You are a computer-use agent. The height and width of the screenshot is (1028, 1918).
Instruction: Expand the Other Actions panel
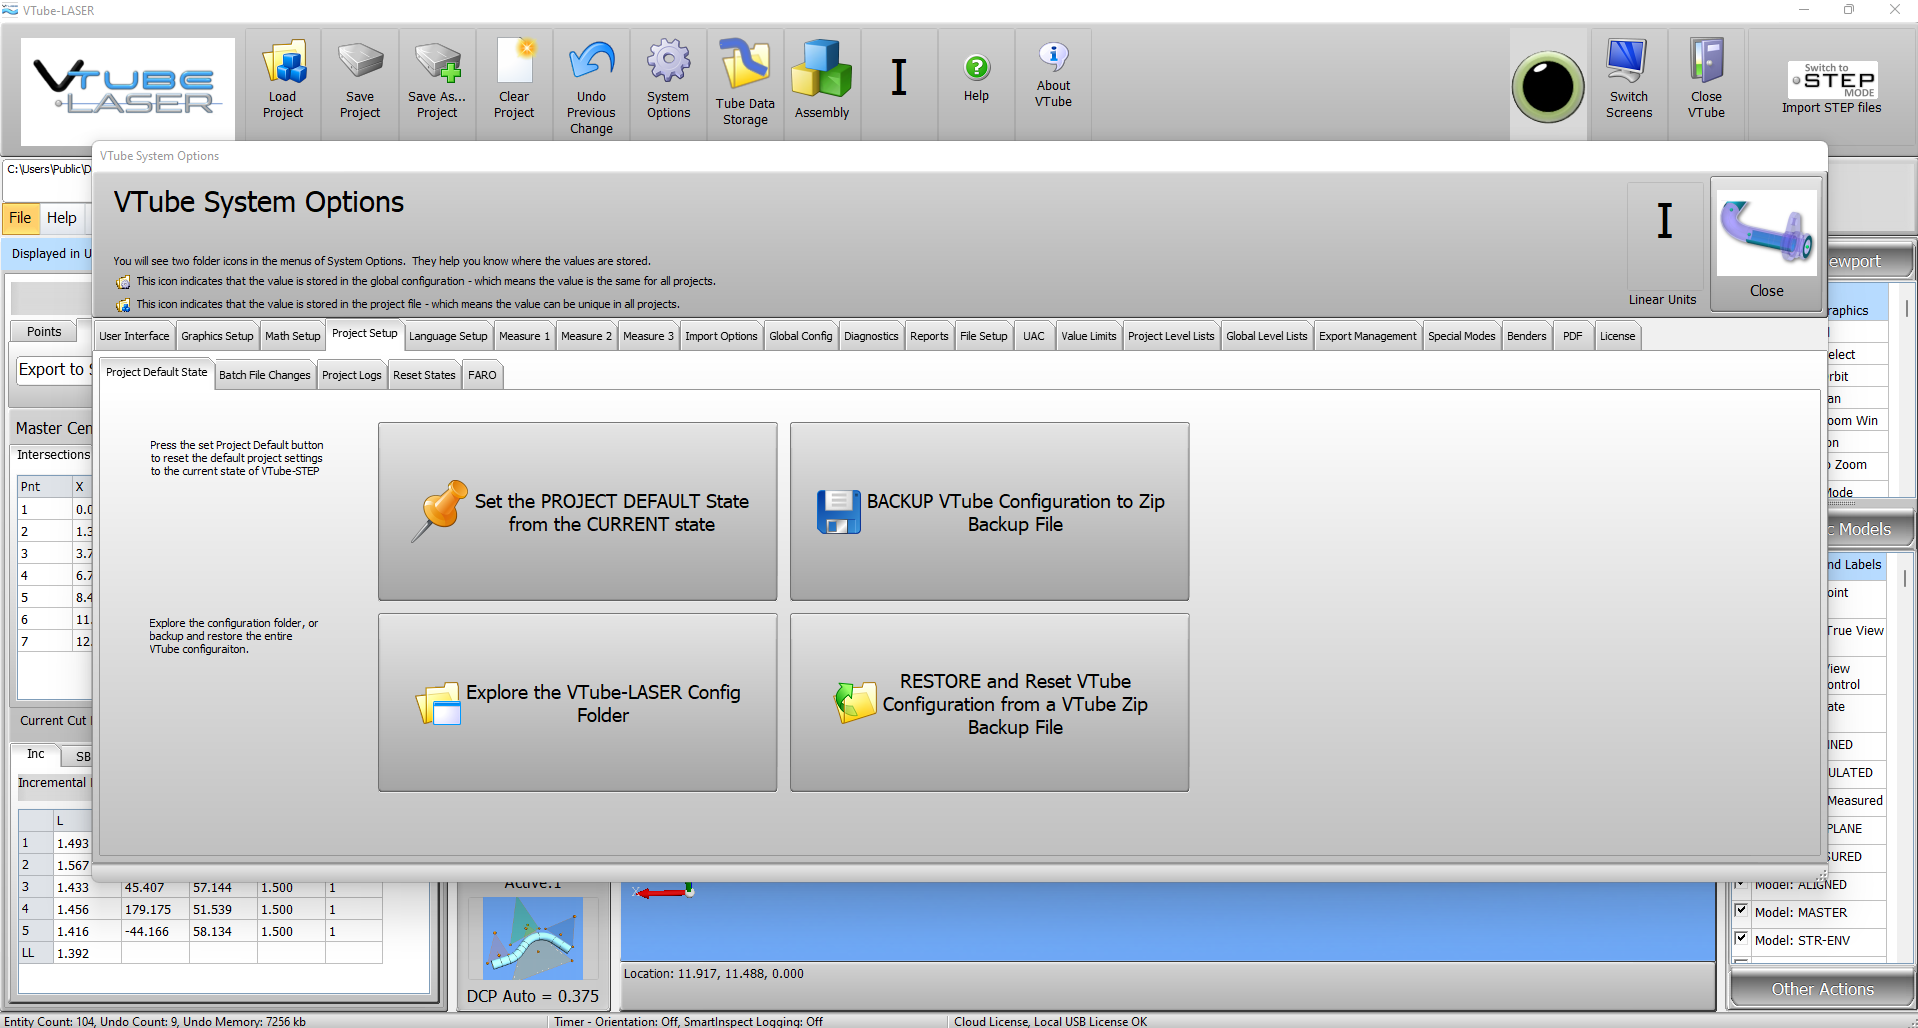click(1821, 989)
